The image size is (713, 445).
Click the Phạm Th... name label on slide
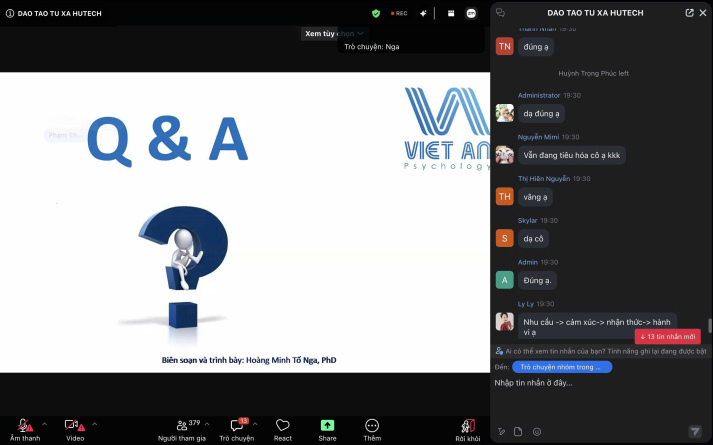point(64,135)
